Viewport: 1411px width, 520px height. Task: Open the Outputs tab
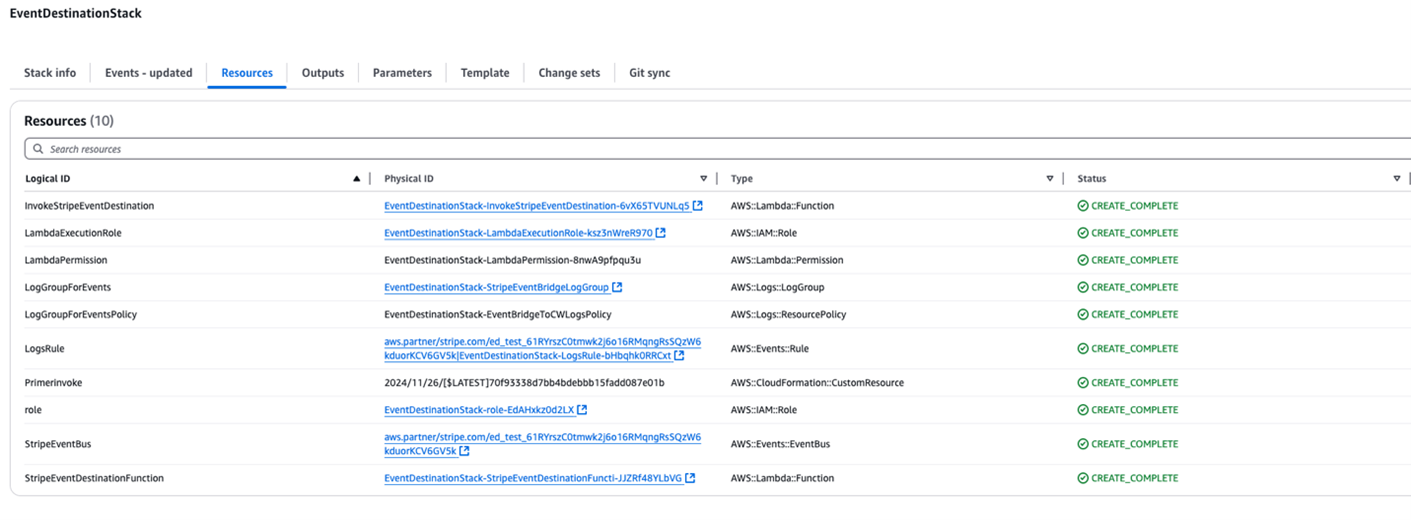(x=323, y=73)
